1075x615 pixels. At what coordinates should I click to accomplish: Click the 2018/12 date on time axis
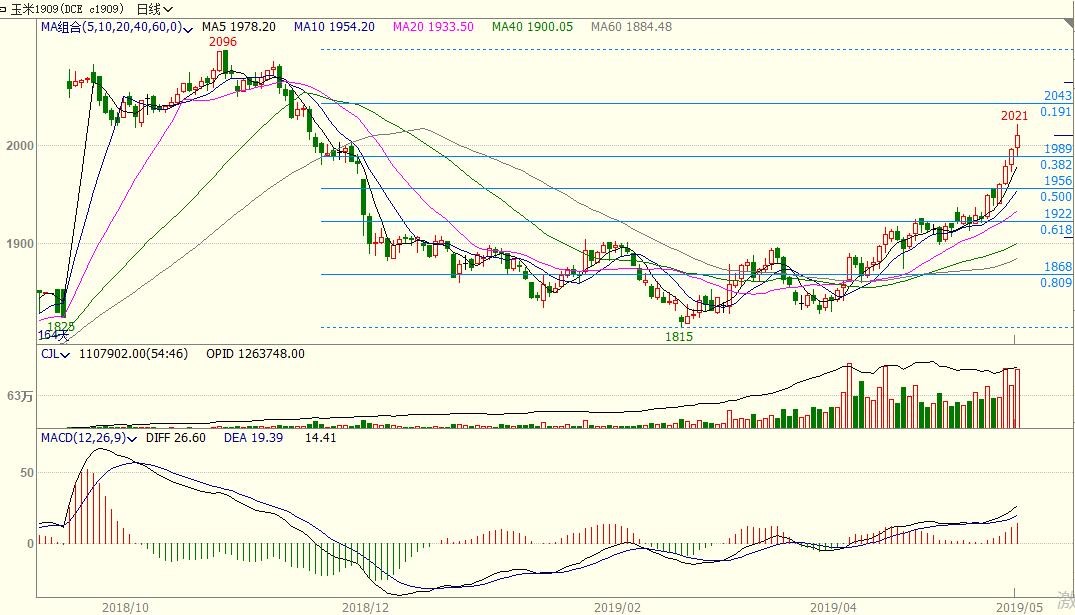coord(365,606)
